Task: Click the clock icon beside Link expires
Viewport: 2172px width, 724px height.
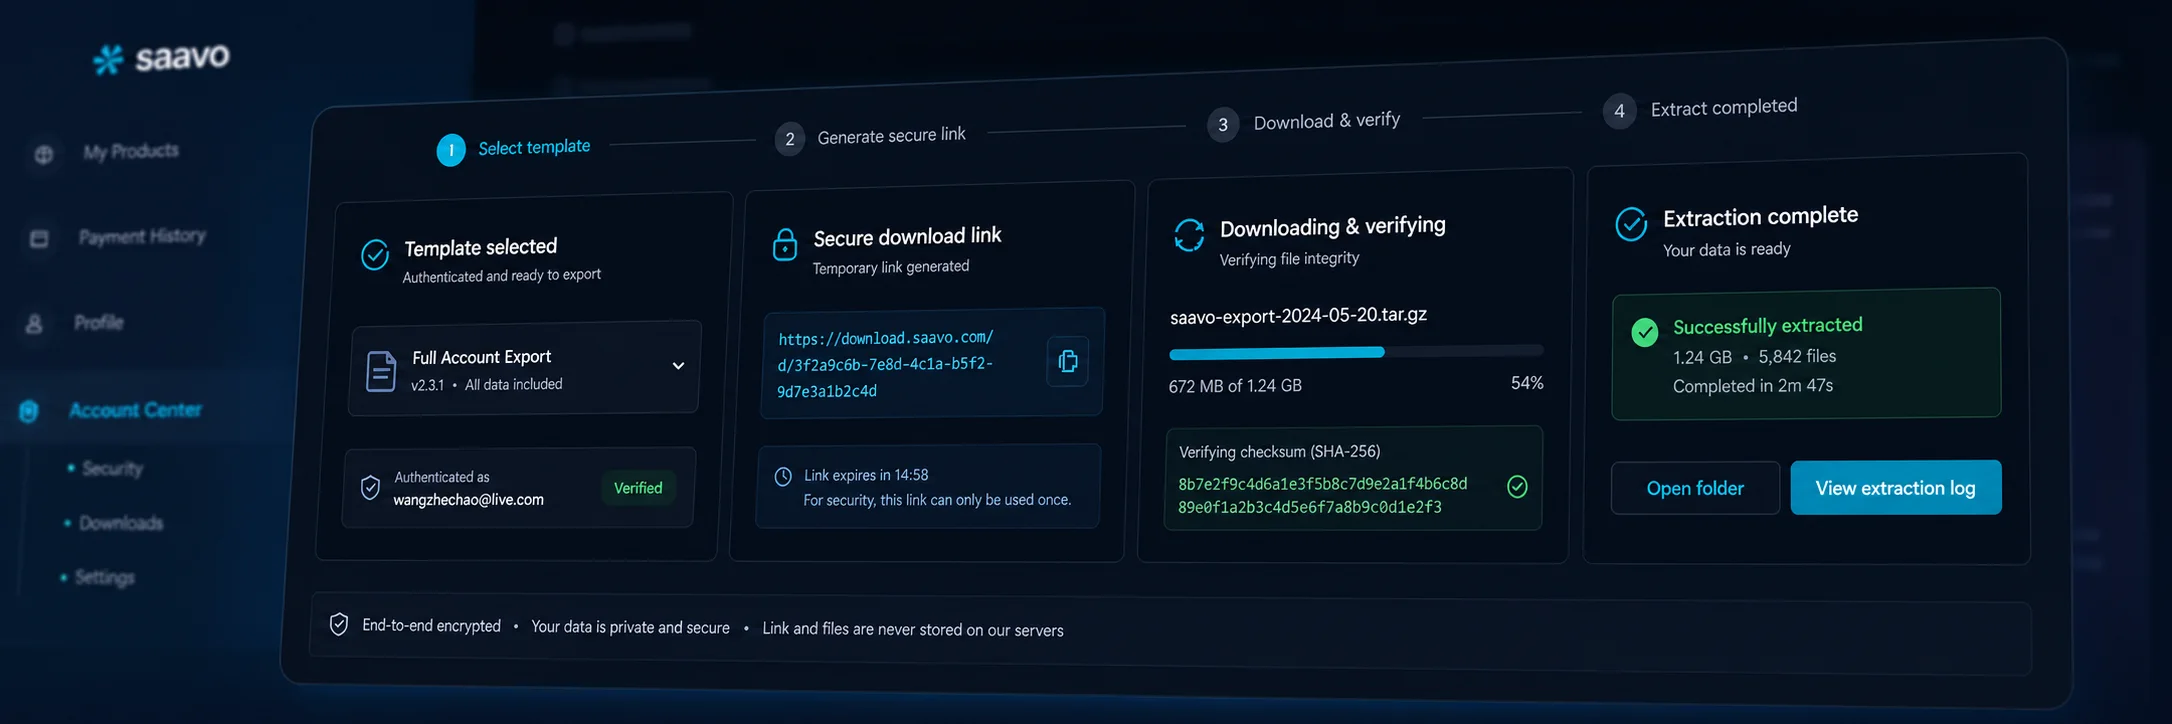Action: 783,477
